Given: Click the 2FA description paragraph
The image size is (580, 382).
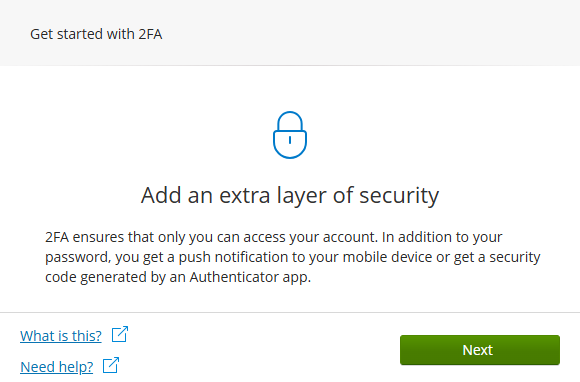Looking at the screenshot, I should (293, 257).
